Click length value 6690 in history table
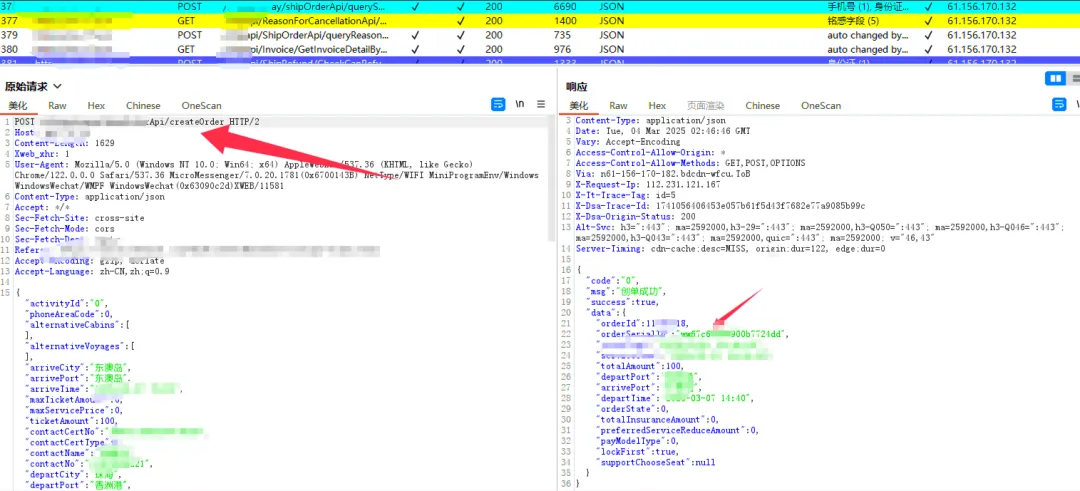The image size is (1080, 491). [565, 6]
